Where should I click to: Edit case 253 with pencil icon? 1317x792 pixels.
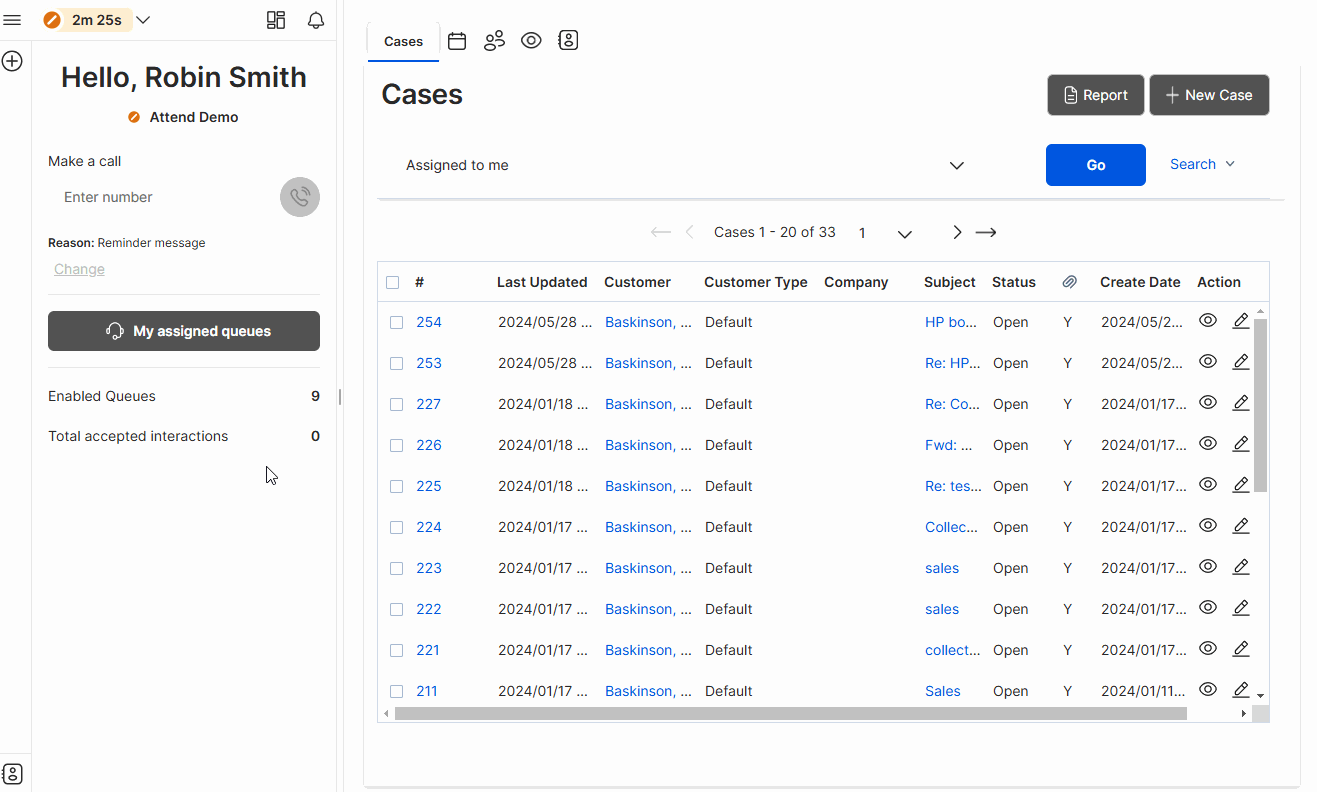tap(1241, 361)
